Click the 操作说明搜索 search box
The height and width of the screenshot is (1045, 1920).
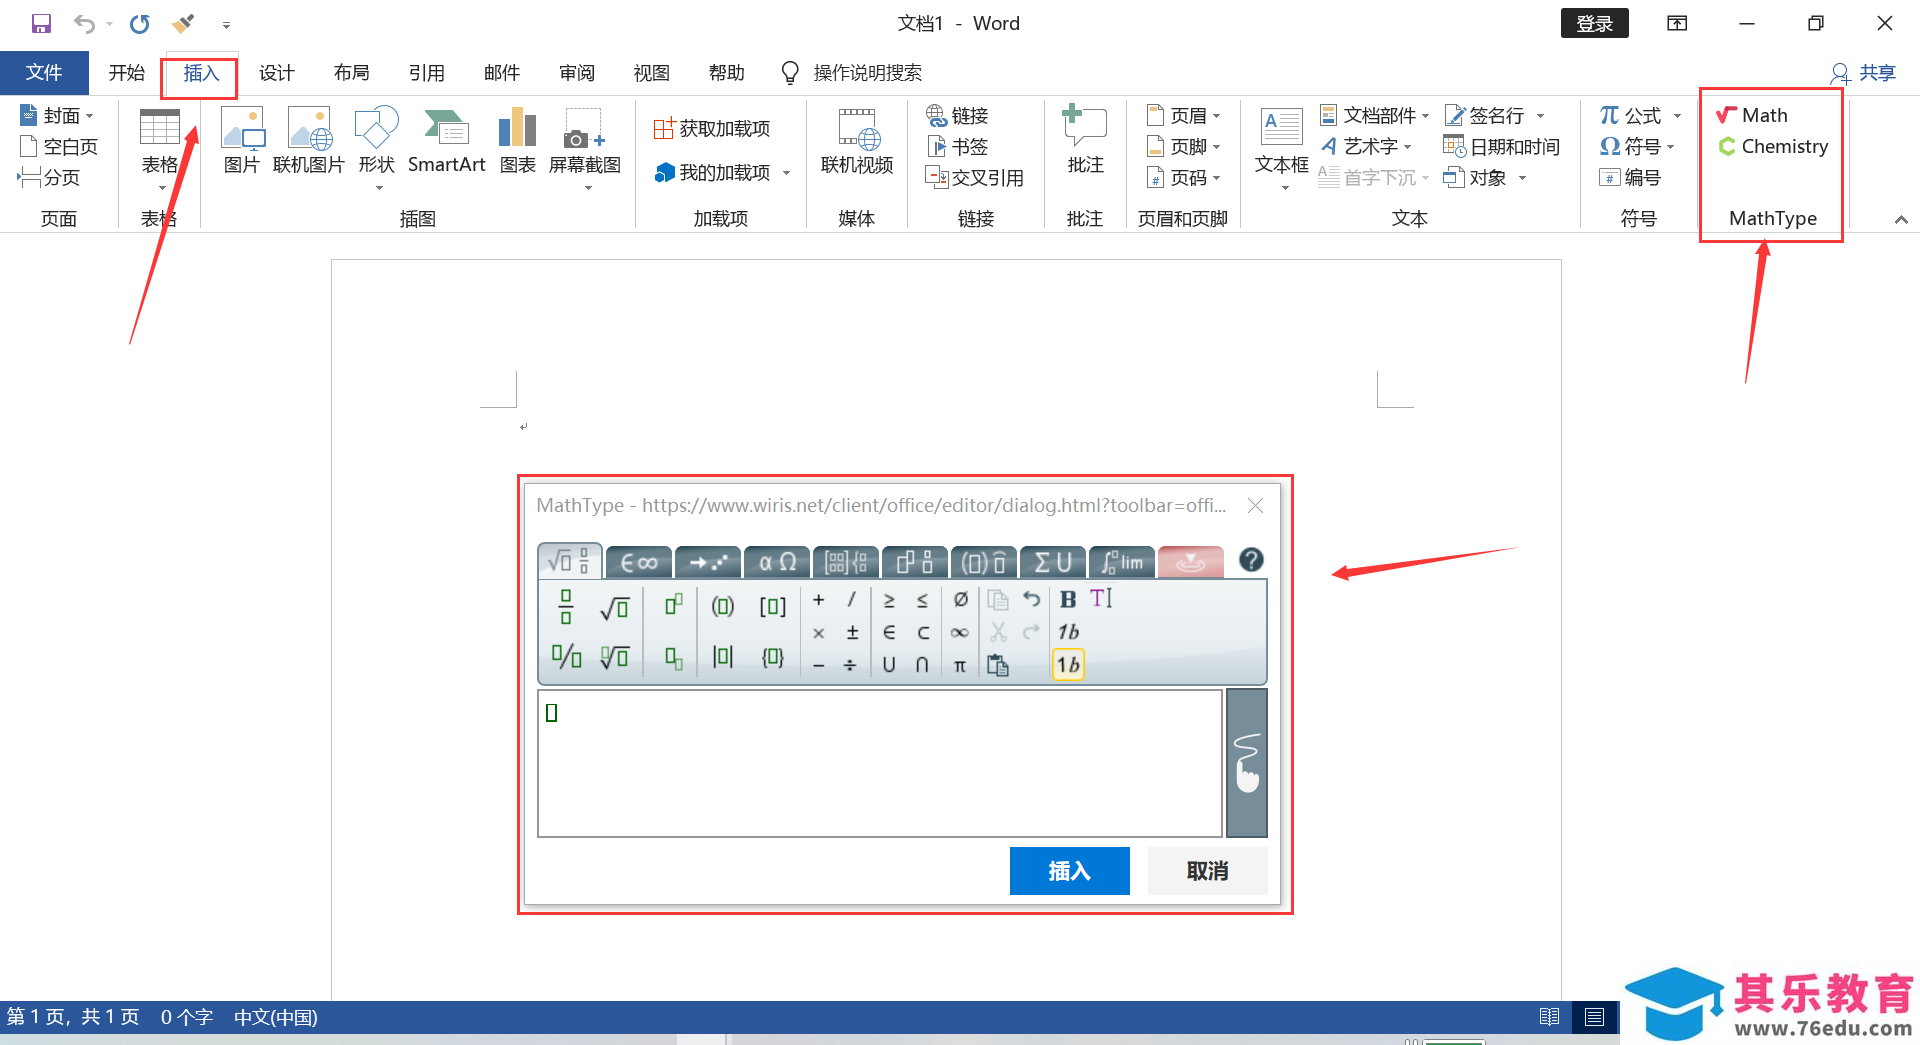[867, 73]
